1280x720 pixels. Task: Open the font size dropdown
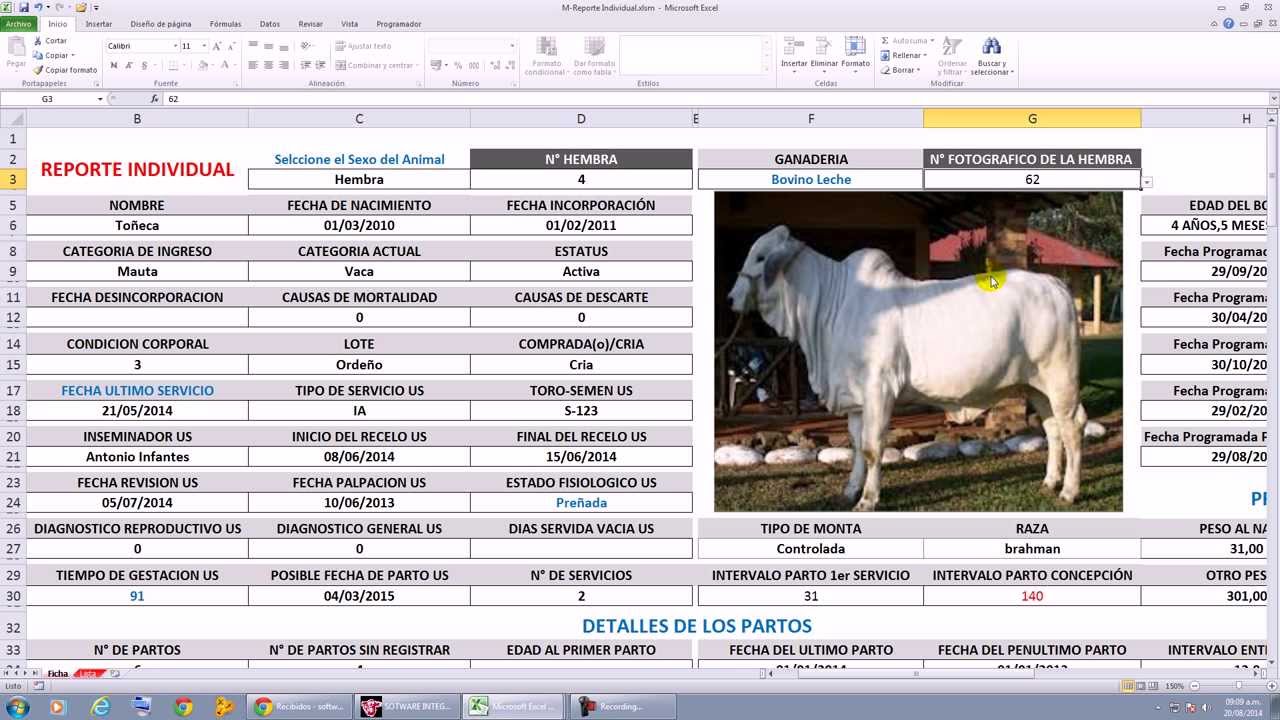pyautogui.click(x=204, y=46)
